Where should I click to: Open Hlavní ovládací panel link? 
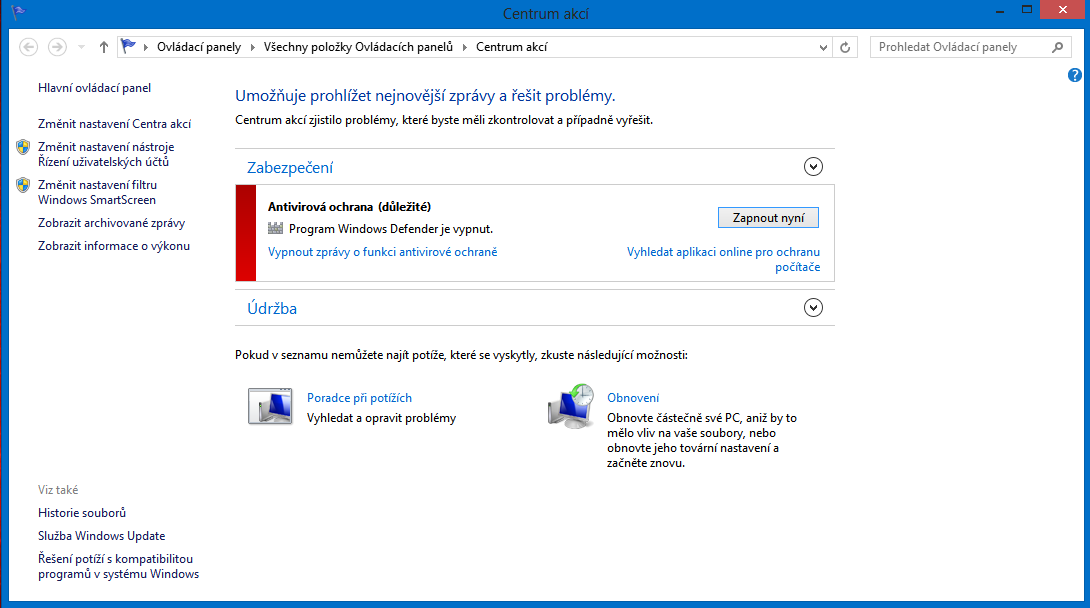click(95, 88)
